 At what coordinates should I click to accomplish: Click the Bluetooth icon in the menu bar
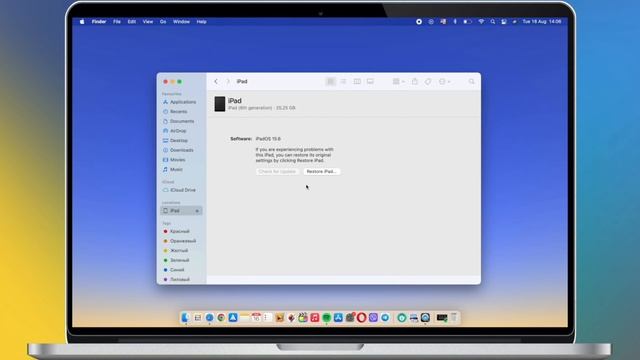tap(455, 22)
